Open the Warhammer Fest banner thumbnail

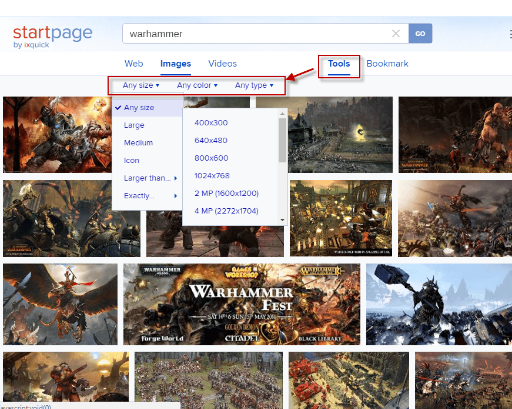242,304
